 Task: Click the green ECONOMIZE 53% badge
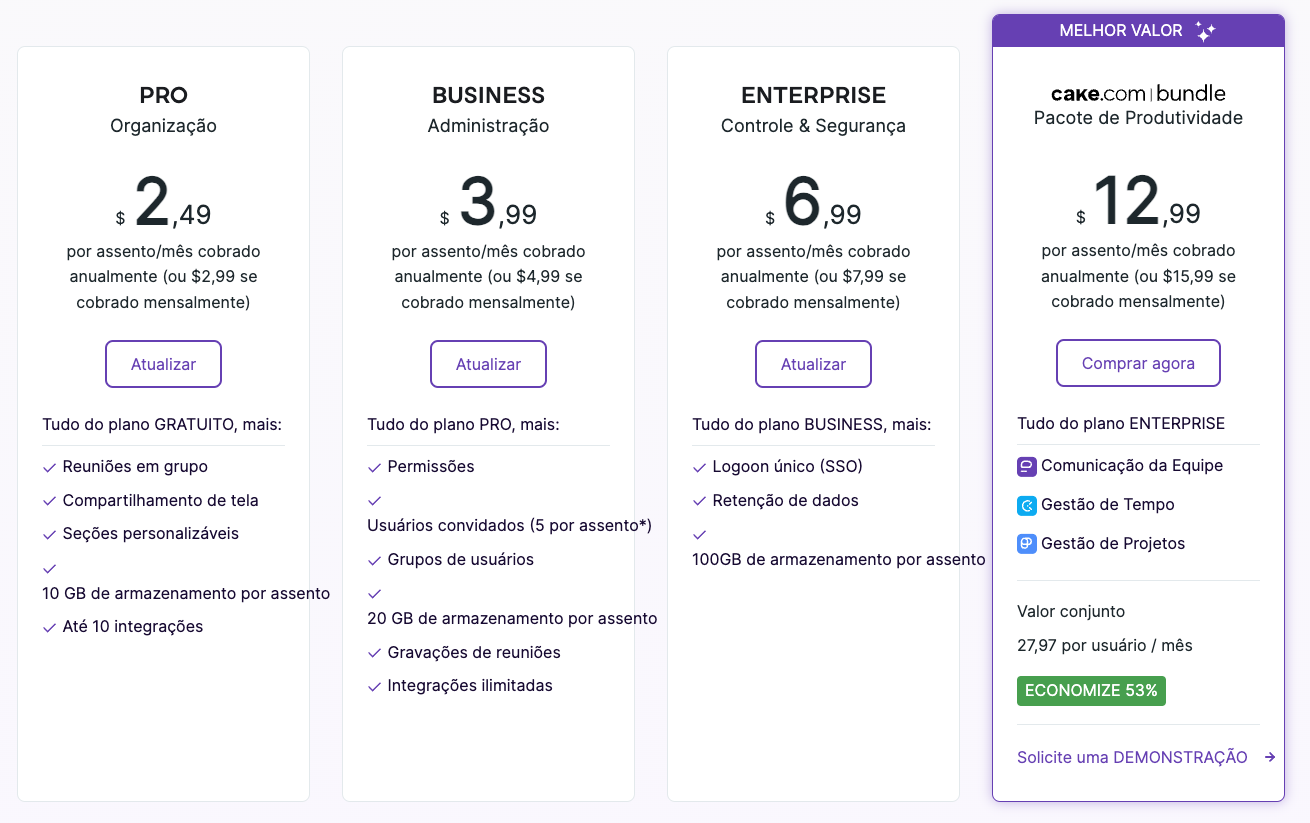pos(1091,691)
